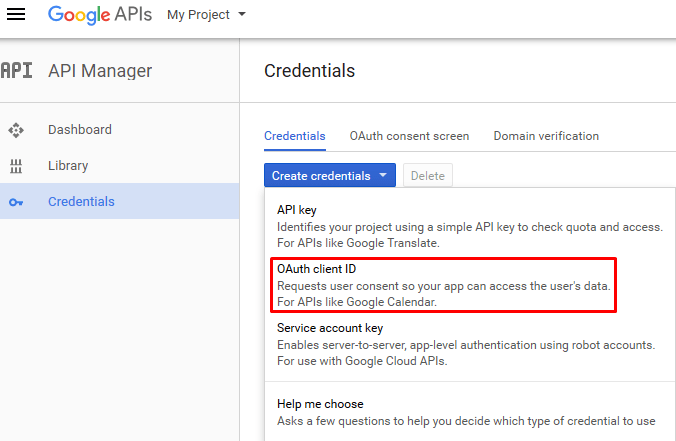Click the Dashboard sidebar icon
This screenshot has width=676, height=441.
click(x=16, y=130)
